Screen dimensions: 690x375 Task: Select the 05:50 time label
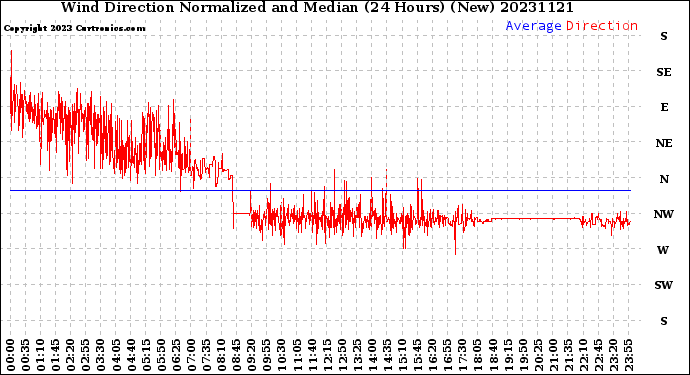[161, 356]
